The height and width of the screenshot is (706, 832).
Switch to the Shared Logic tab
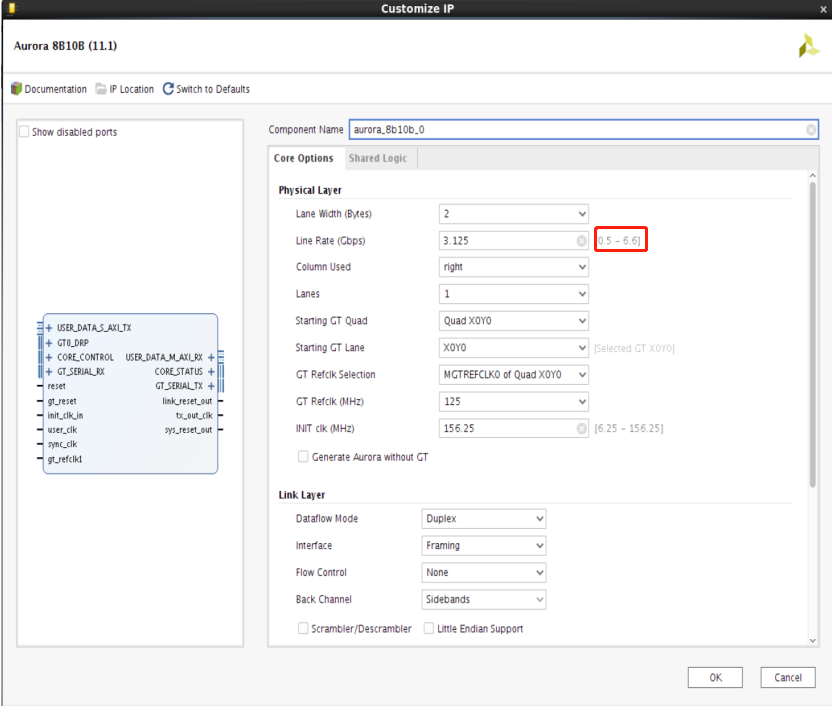pos(378,158)
